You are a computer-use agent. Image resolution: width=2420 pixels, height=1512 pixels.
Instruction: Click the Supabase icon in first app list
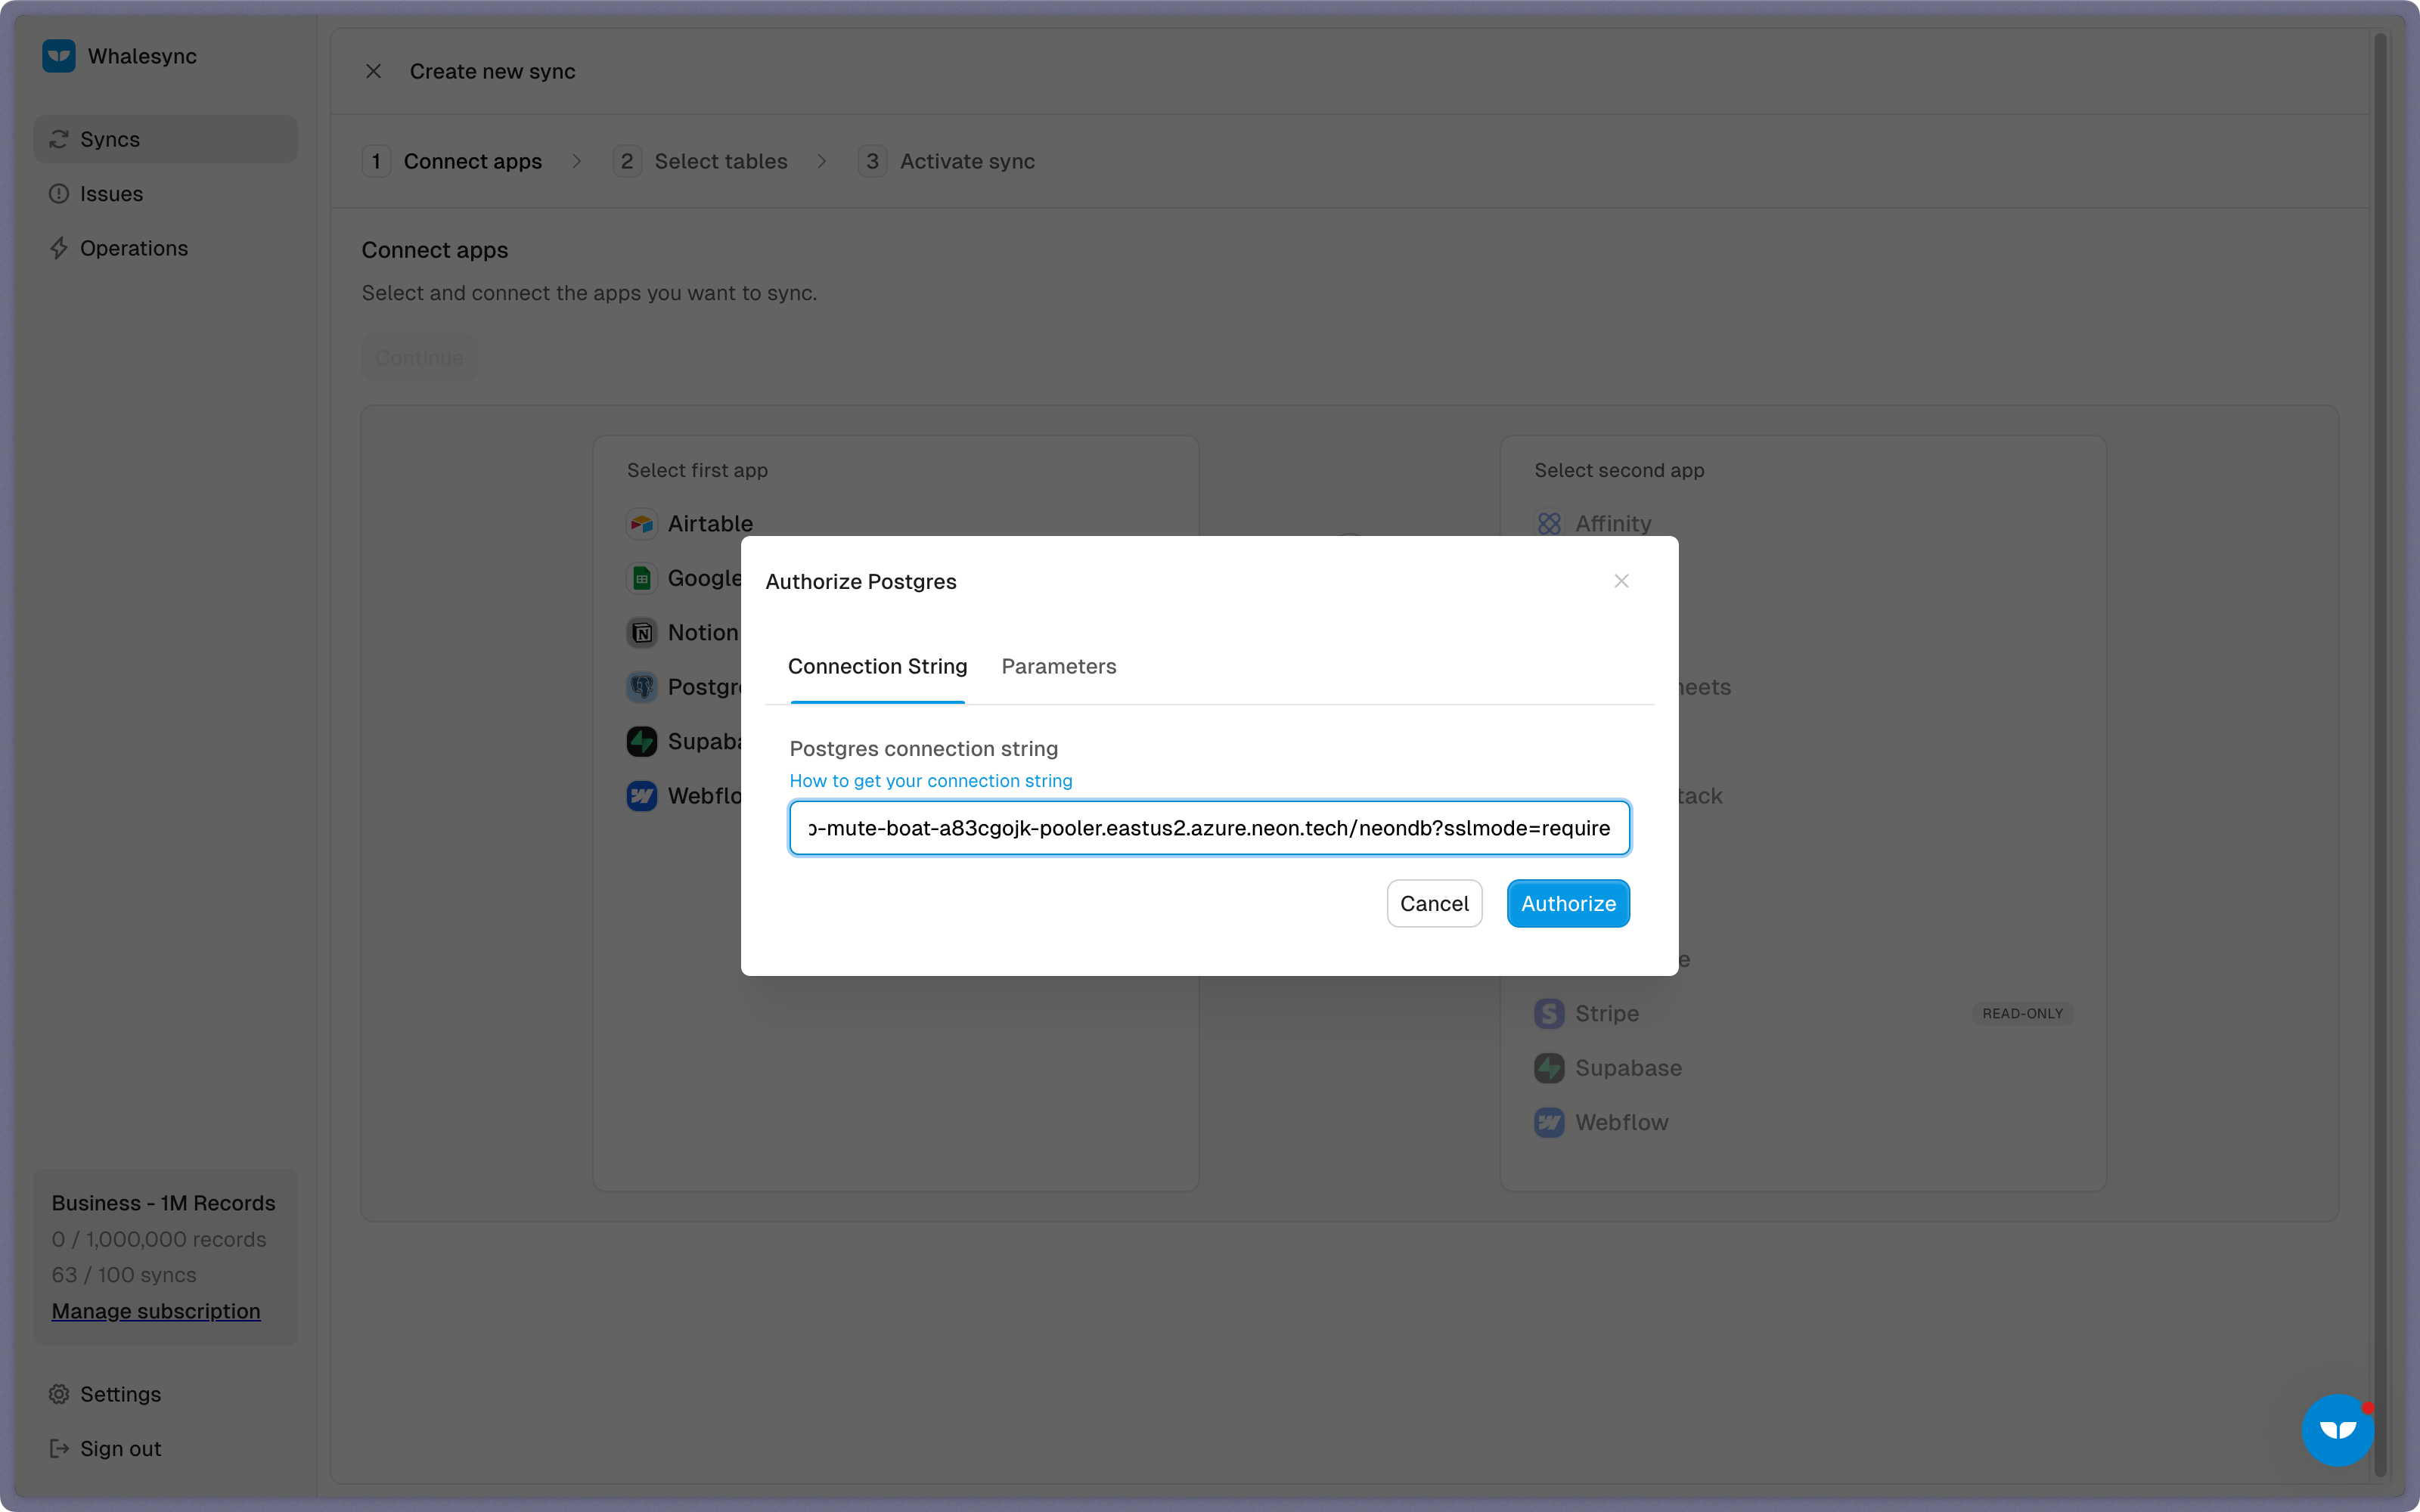coord(642,742)
